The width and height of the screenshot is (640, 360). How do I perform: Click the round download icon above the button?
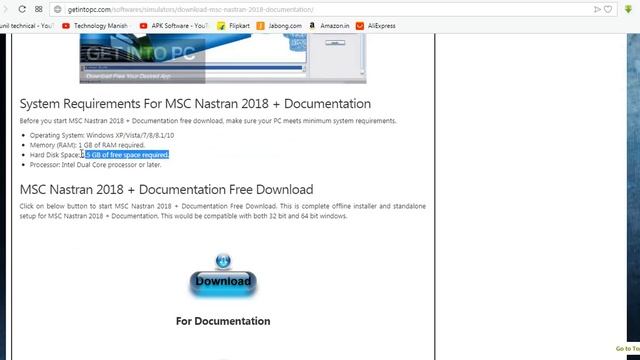[x=223, y=260]
